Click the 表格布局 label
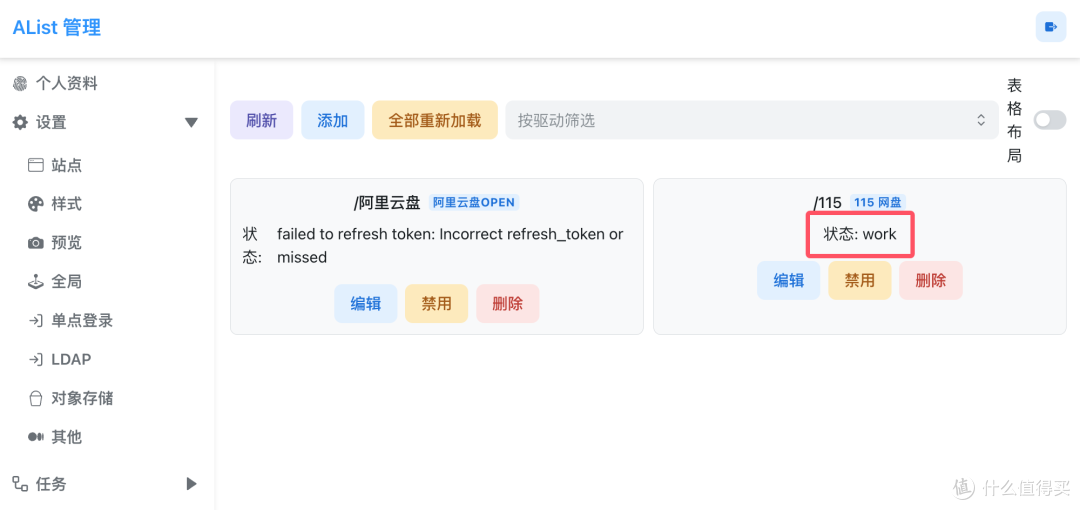This screenshot has width=1080, height=510. coord(1014,121)
